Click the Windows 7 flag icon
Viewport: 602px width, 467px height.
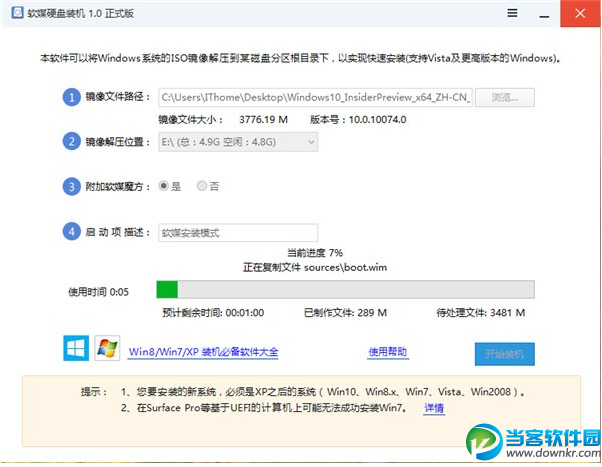click(x=107, y=348)
